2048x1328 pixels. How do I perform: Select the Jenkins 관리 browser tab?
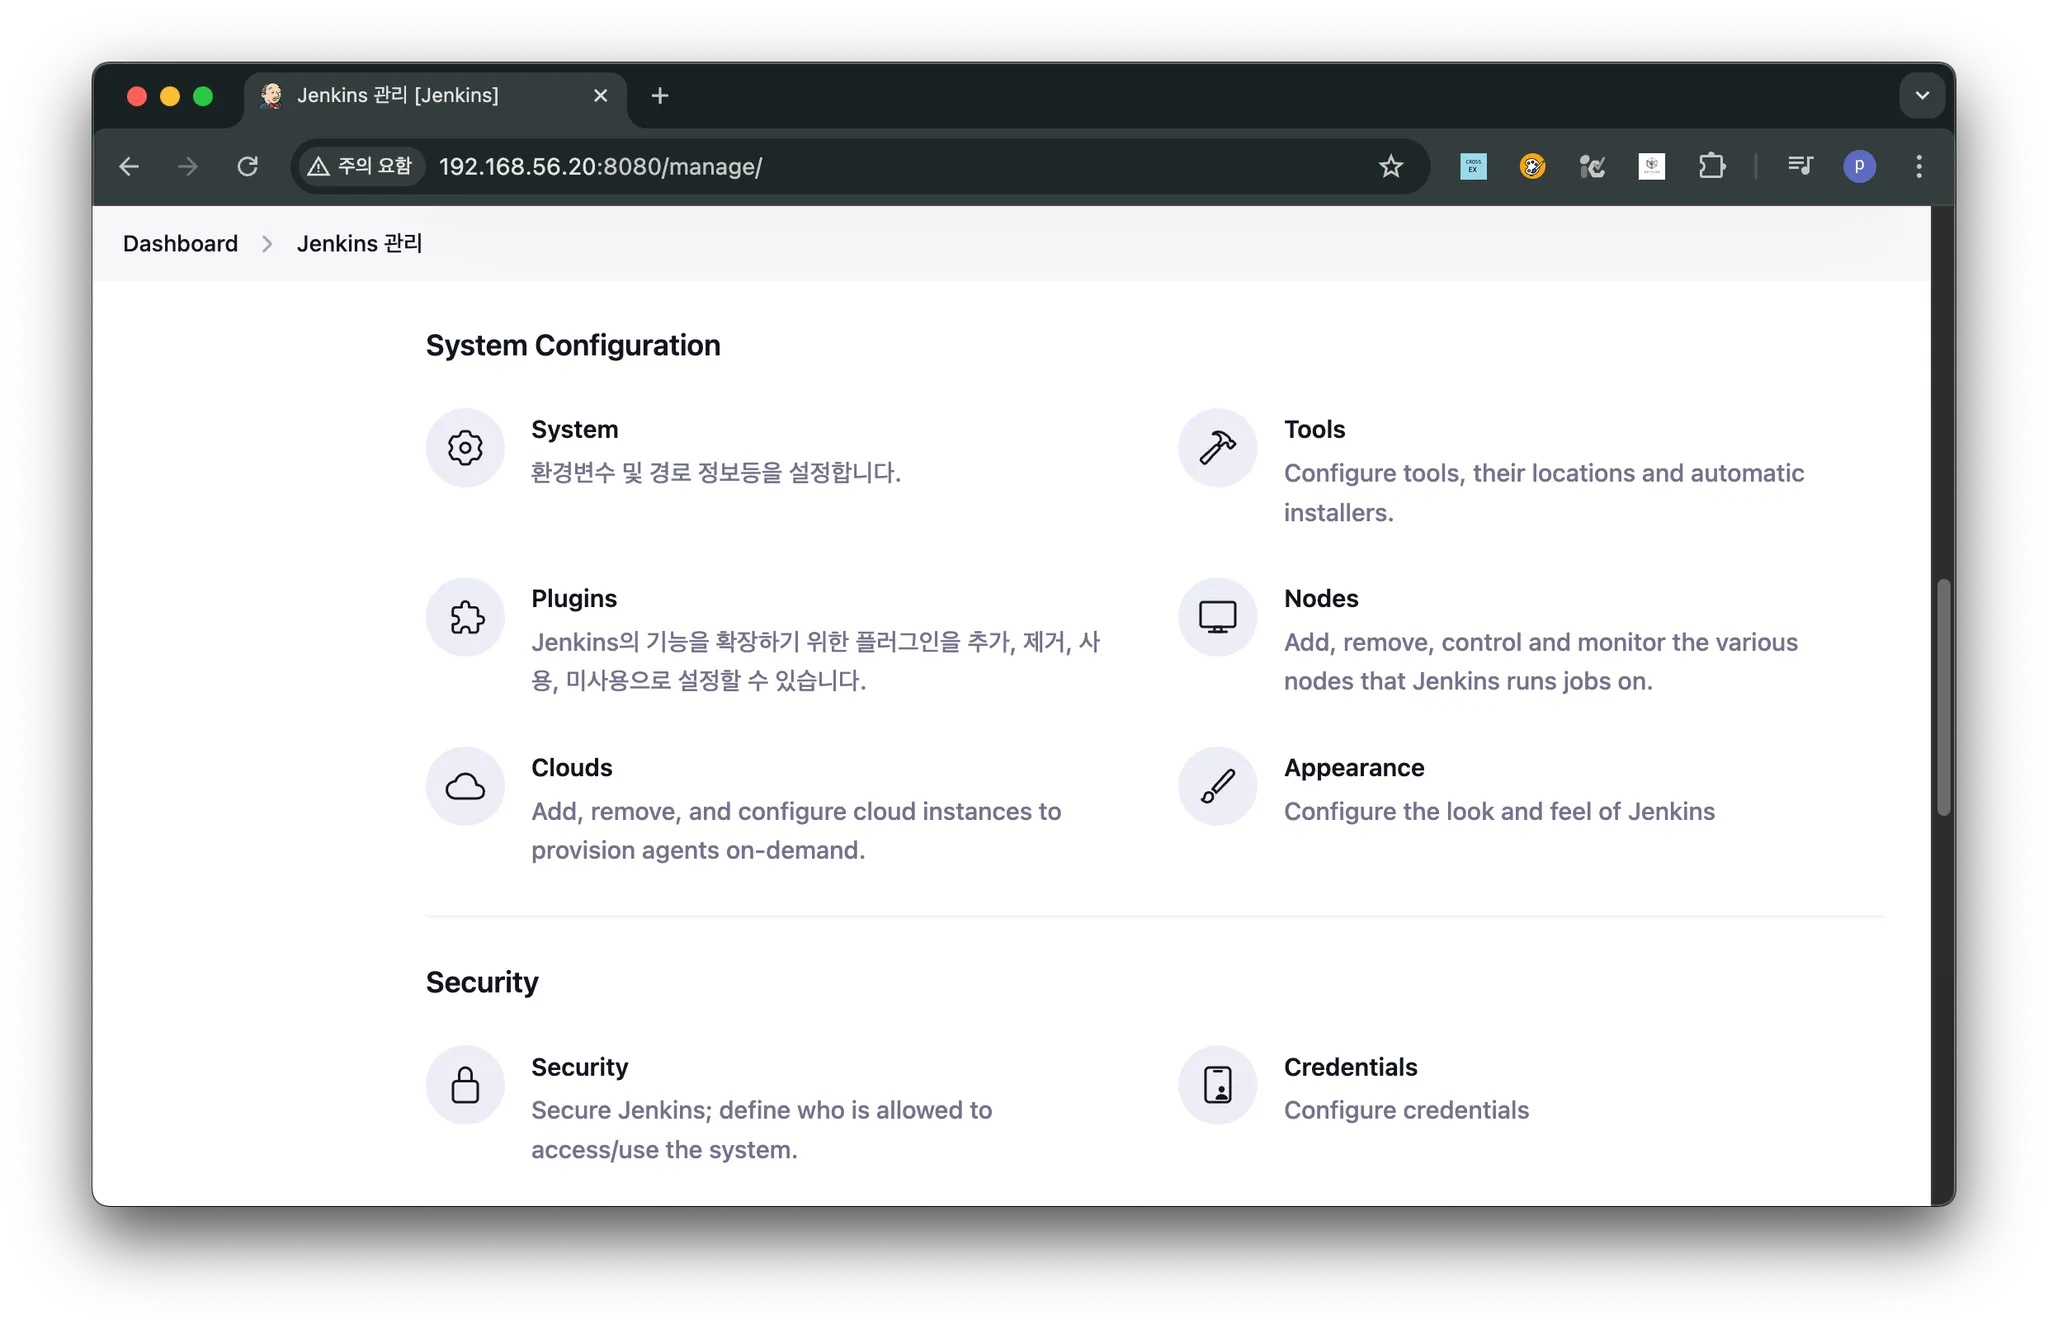click(397, 96)
